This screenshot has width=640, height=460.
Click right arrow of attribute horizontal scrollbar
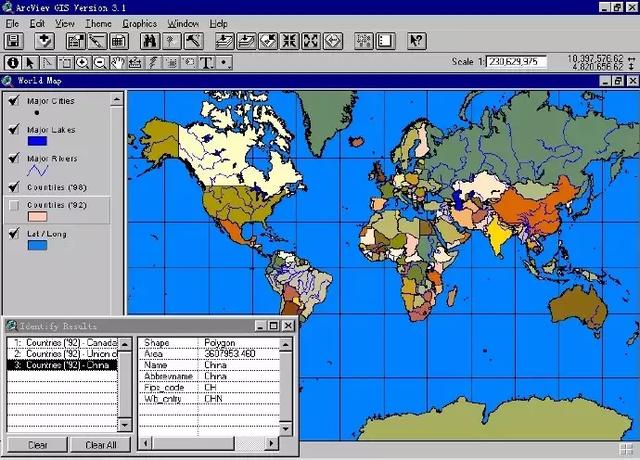pos(273,443)
